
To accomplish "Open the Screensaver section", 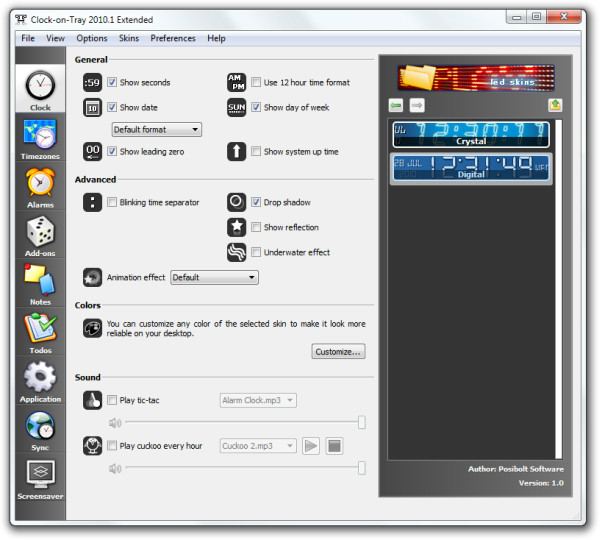I will coord(40,478).
